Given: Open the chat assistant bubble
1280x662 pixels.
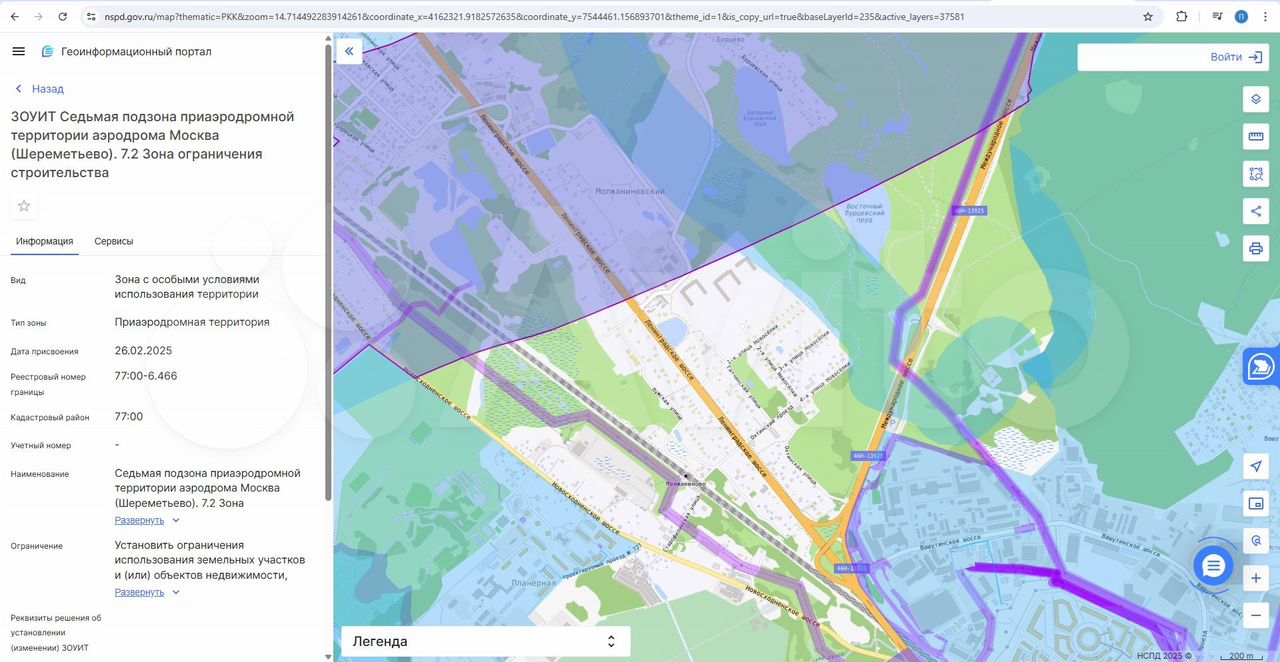Looking at the screenshot, I should pyautogui.click(x=1213, y=566).
